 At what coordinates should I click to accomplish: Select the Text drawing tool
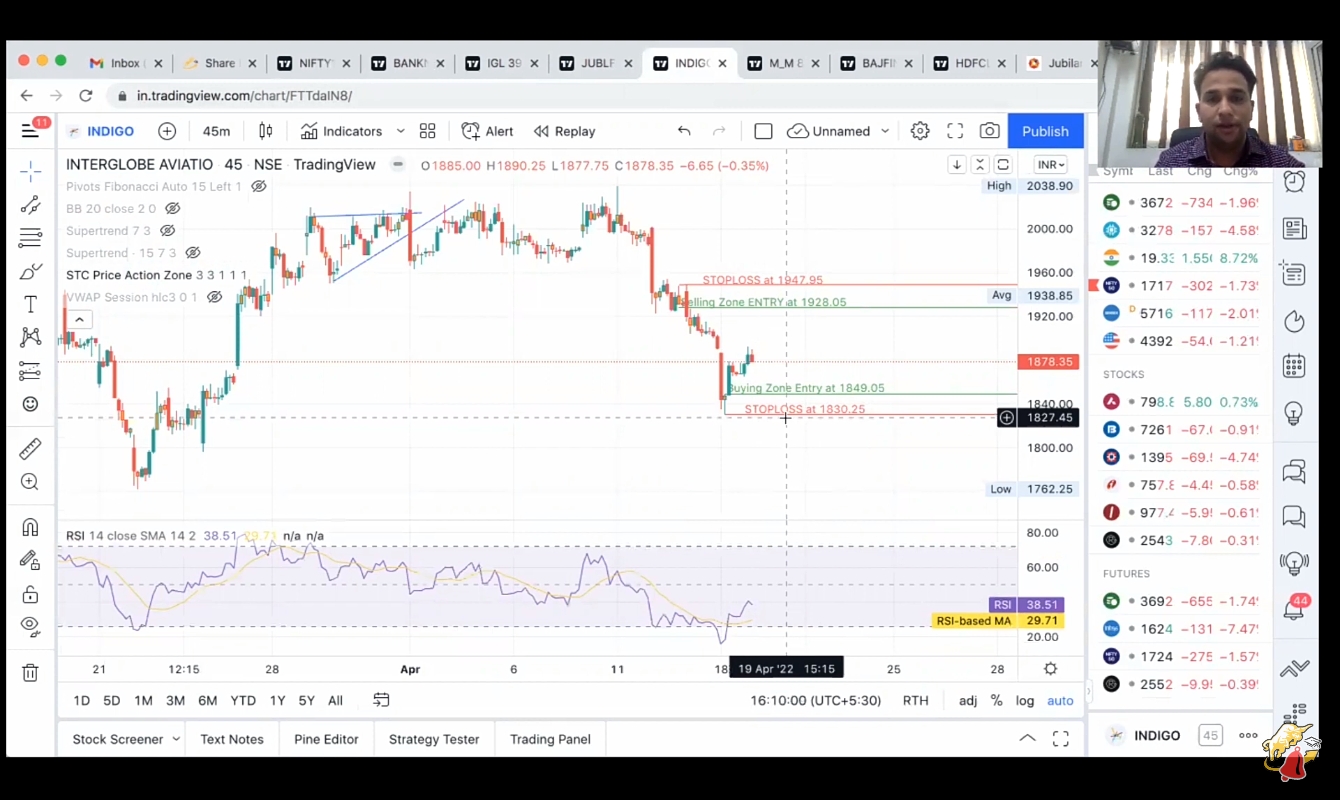point(30,305)
